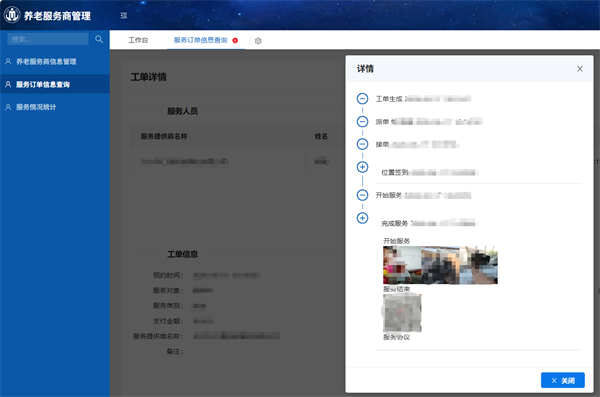Collapse the 工单生成 timeline step

coord(362,99)
